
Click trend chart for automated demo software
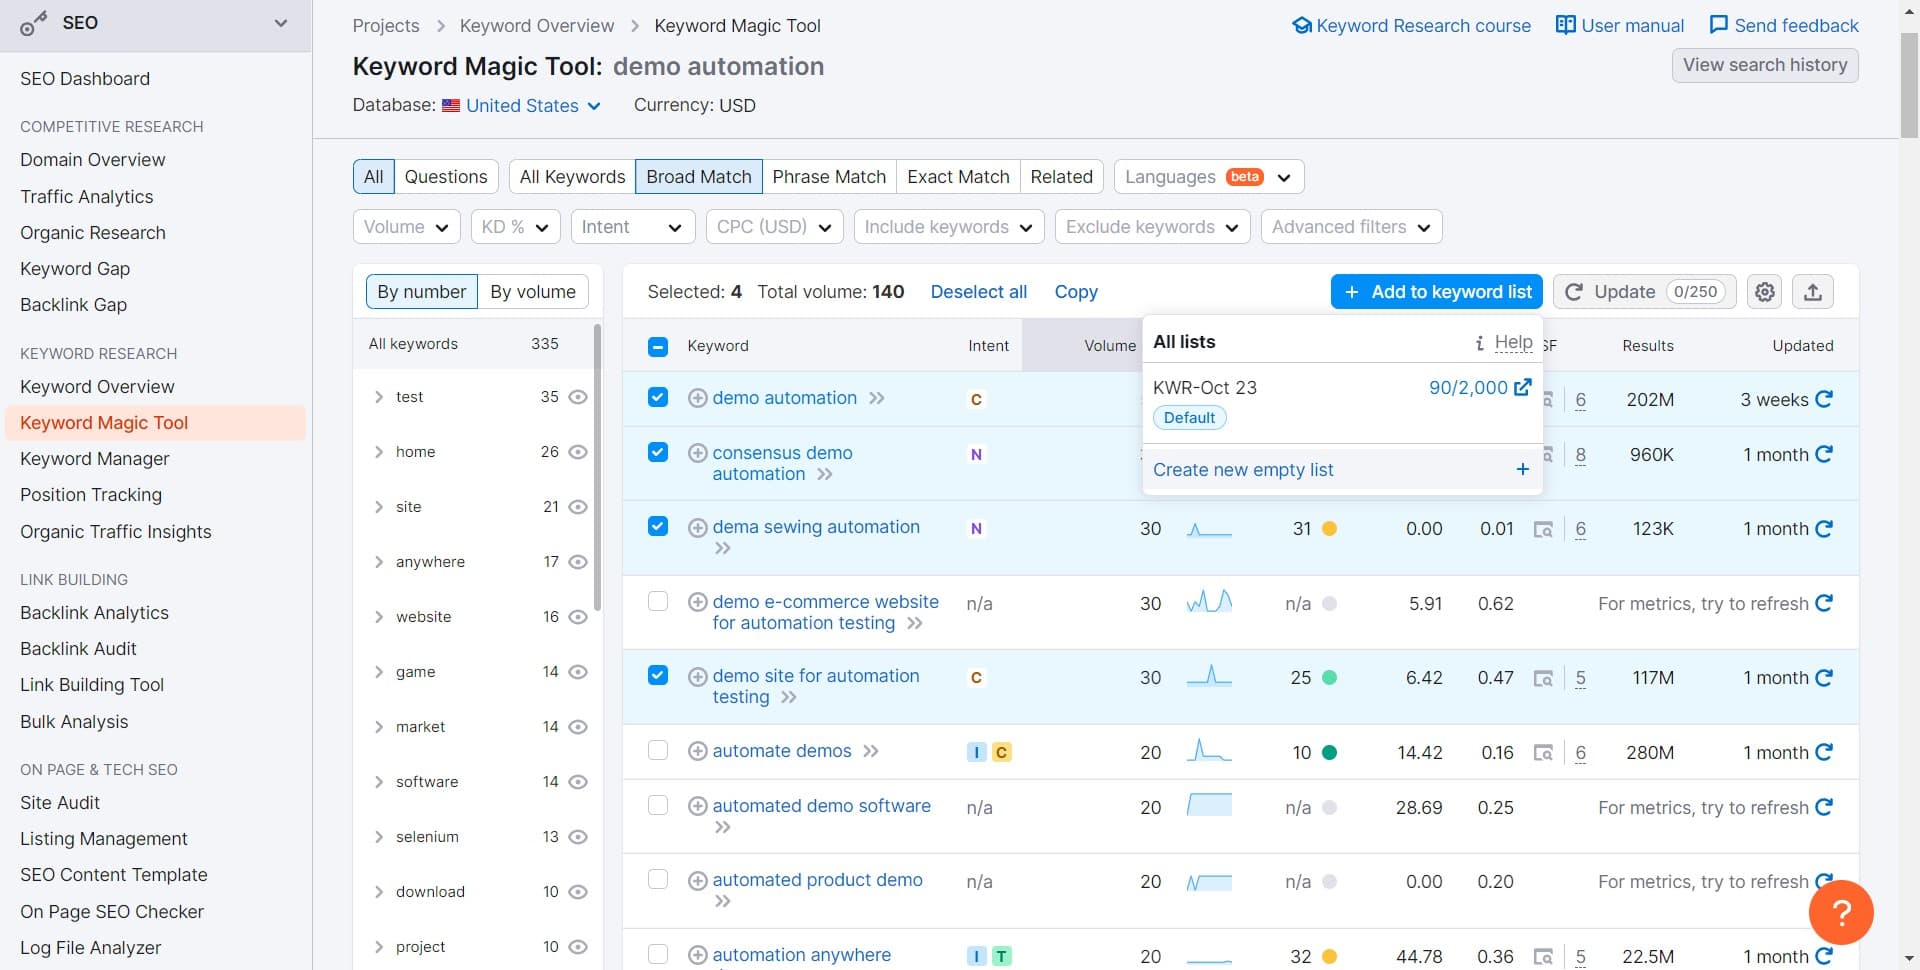tap(1209, 806)
